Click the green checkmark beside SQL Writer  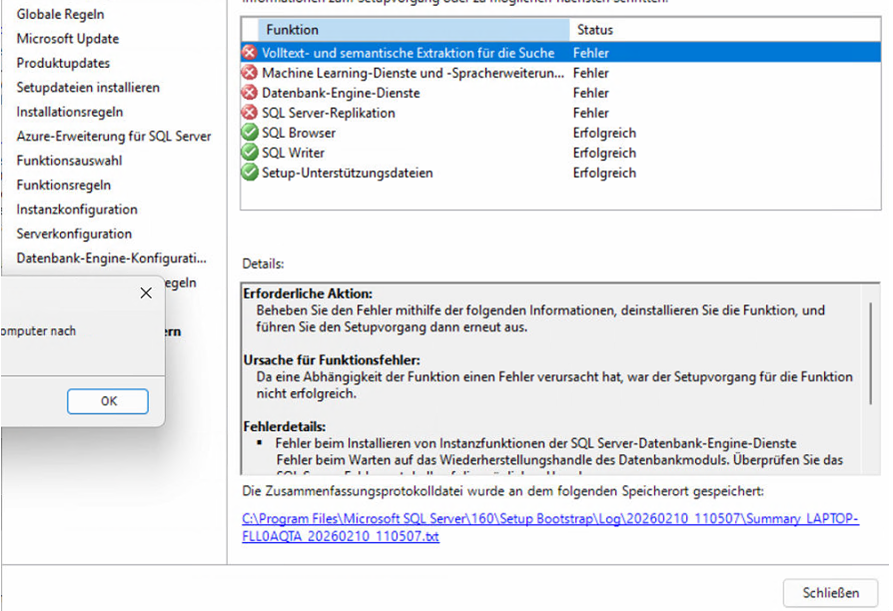tap(250, 153)
